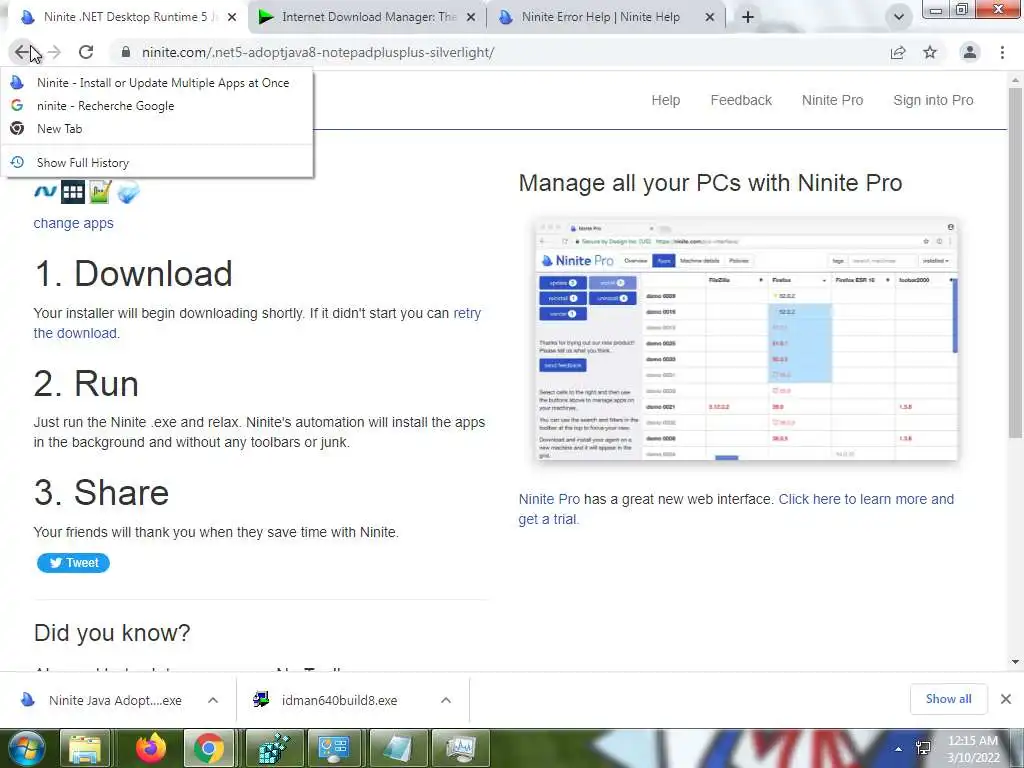Bookmark this page with the star icon

(930, 52)
